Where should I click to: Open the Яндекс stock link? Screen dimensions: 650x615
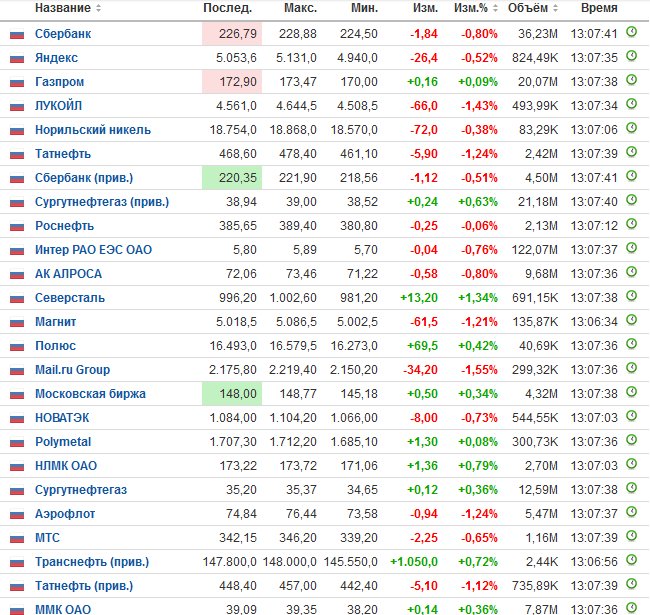point(56,58)
